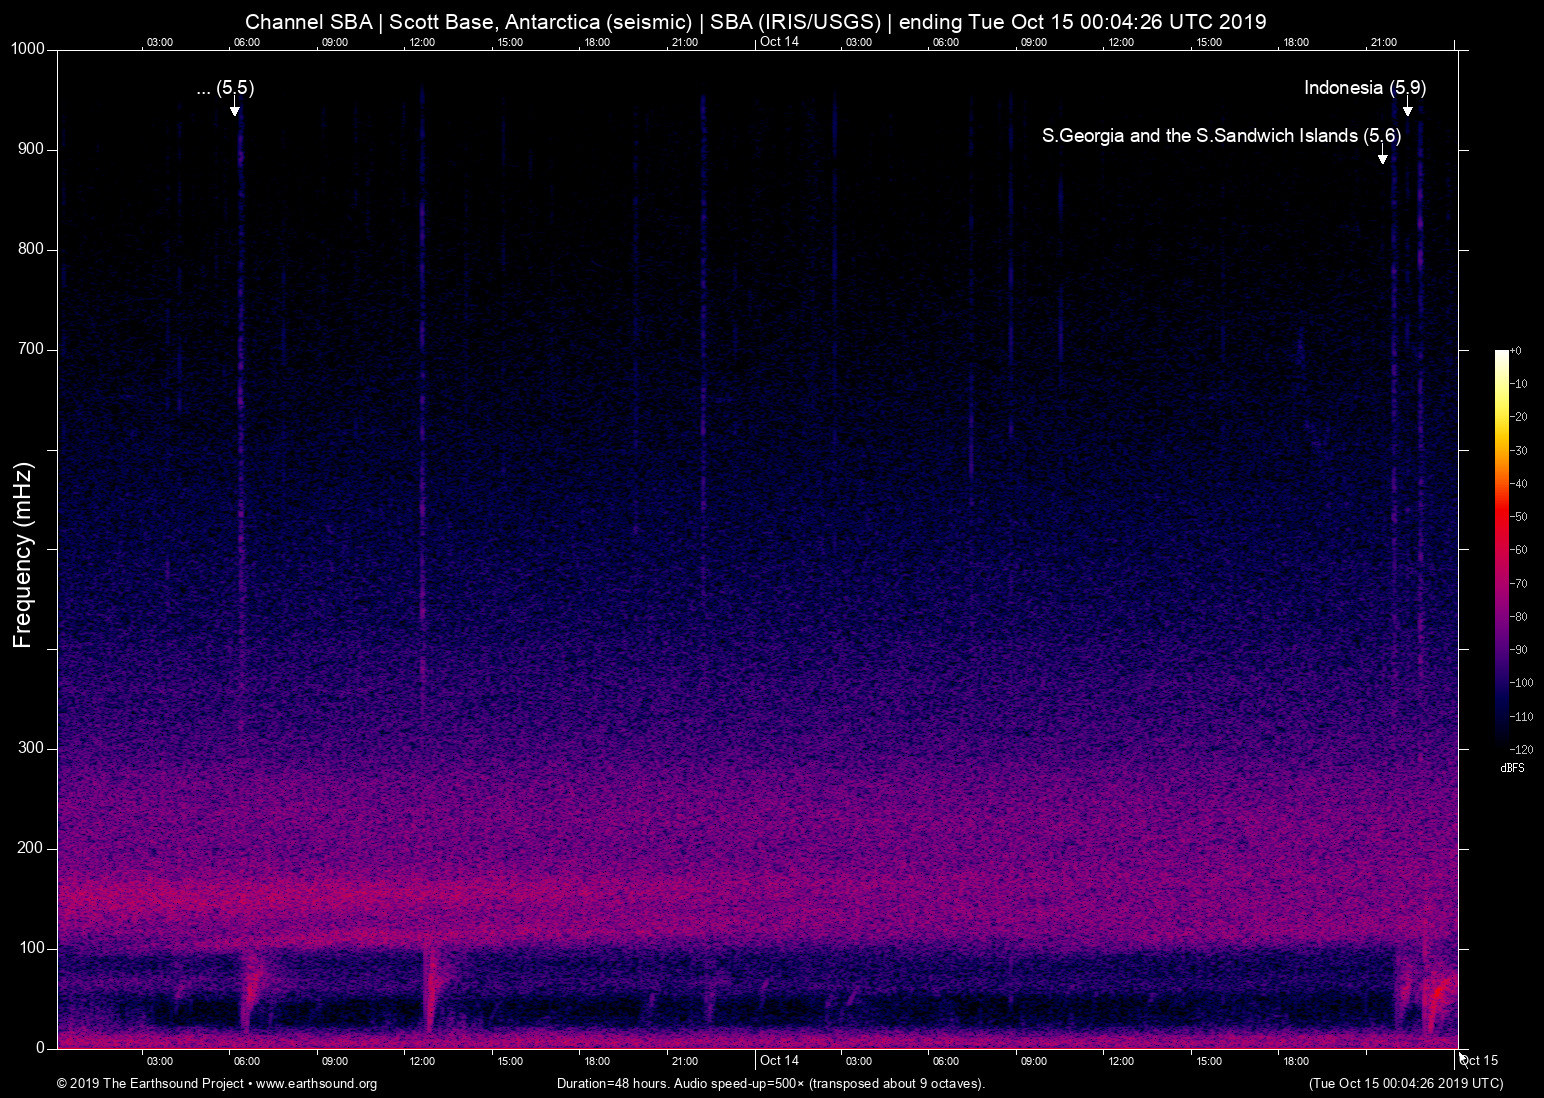Image resolution: width=1544 pixels, height=1098 pixels.
Task: Click the 'Frequency (mHz)' axis title
Action: (x=23, y=555)
